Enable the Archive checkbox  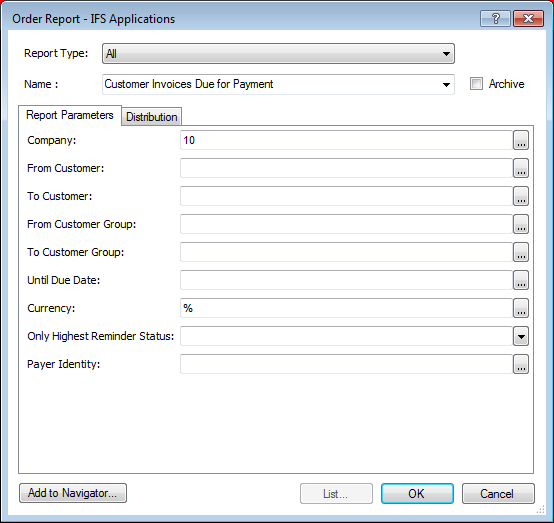pos(476,84)
